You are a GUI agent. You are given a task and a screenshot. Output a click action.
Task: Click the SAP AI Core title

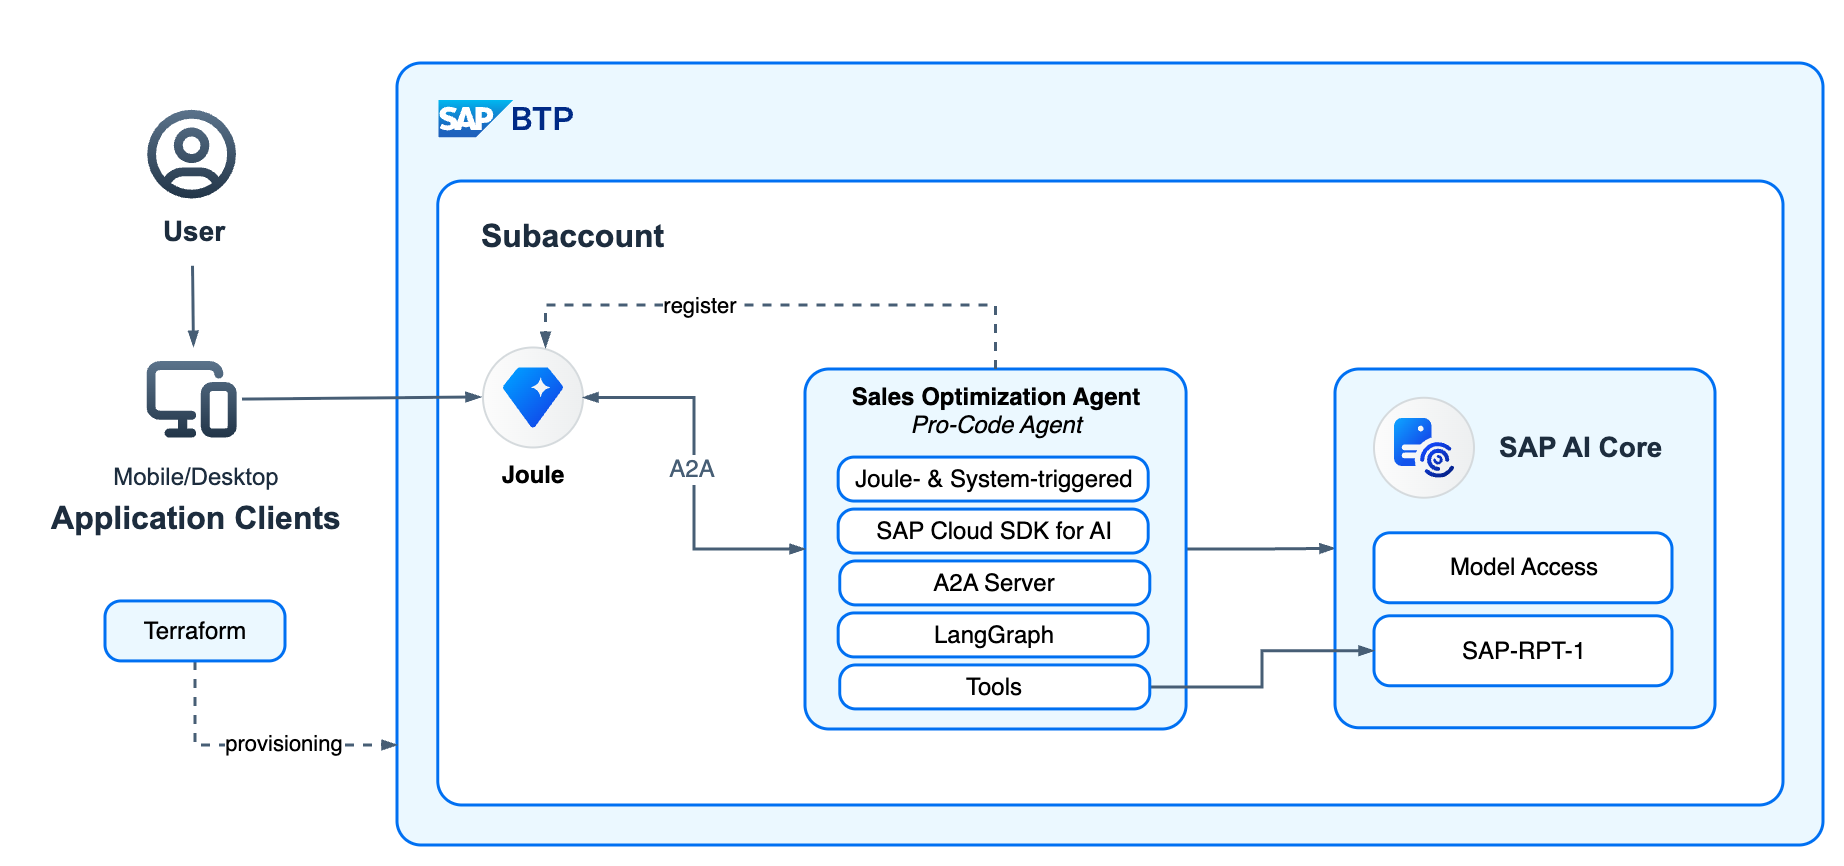click(x=1580, y=447)
